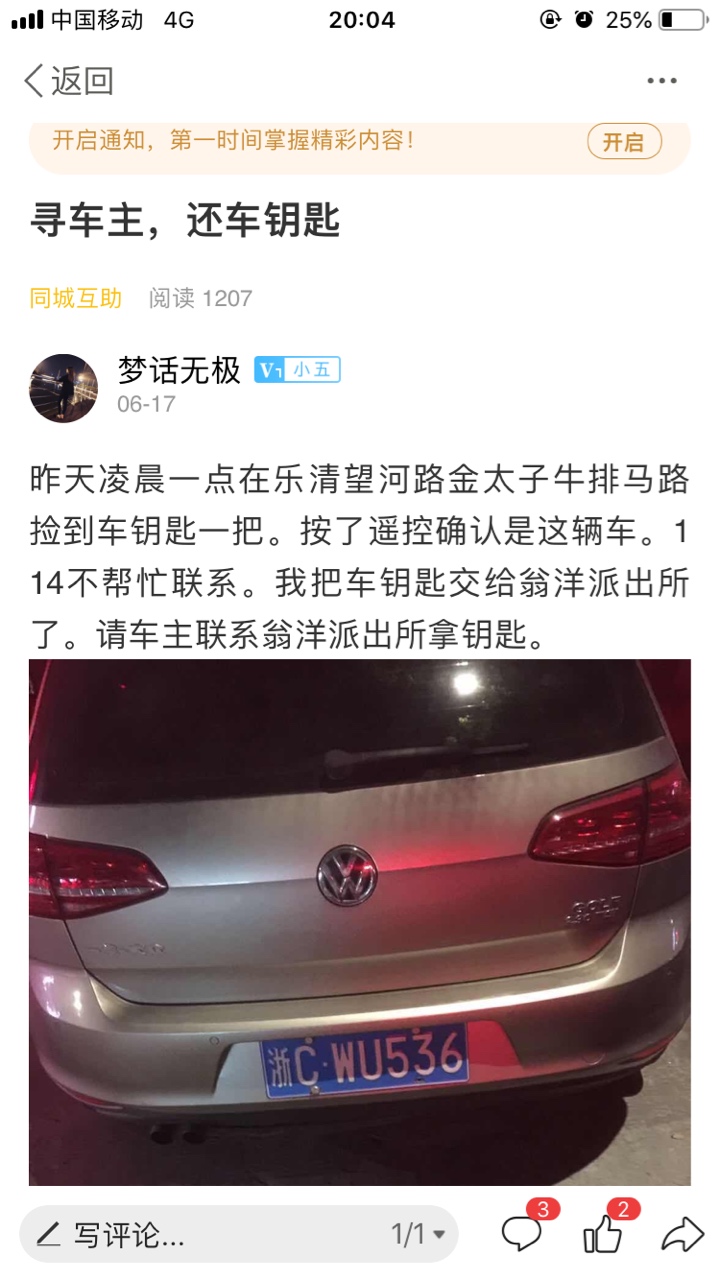Open 梦话无极 profile avatar
The height and width of the screenshot is (1280, 720).
click(63, 388)
